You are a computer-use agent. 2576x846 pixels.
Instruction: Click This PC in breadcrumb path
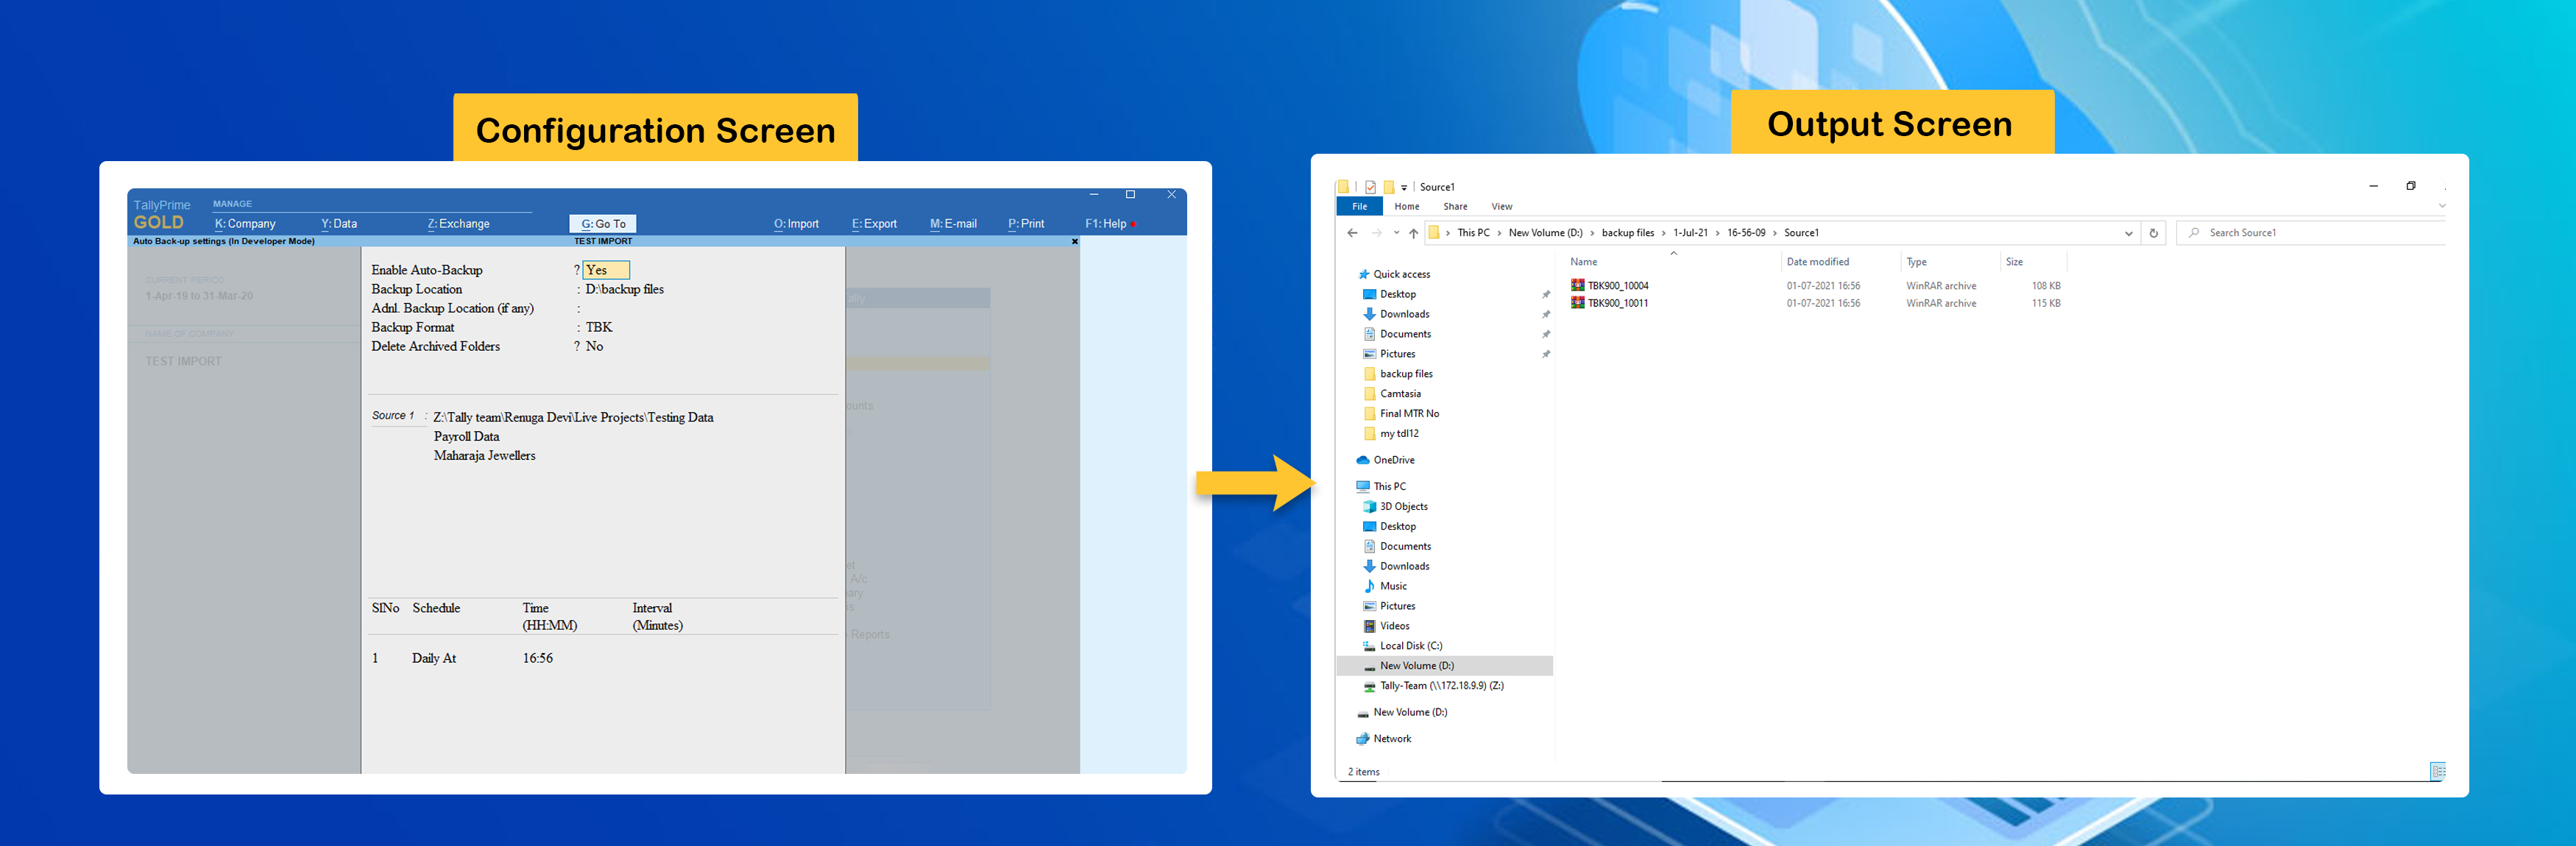click(x=1473, y=233)
